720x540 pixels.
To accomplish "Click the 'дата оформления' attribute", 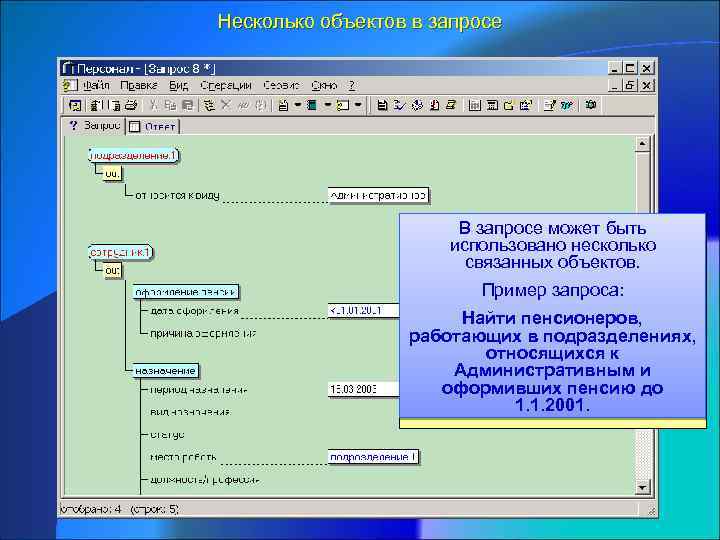I will 195,311.
